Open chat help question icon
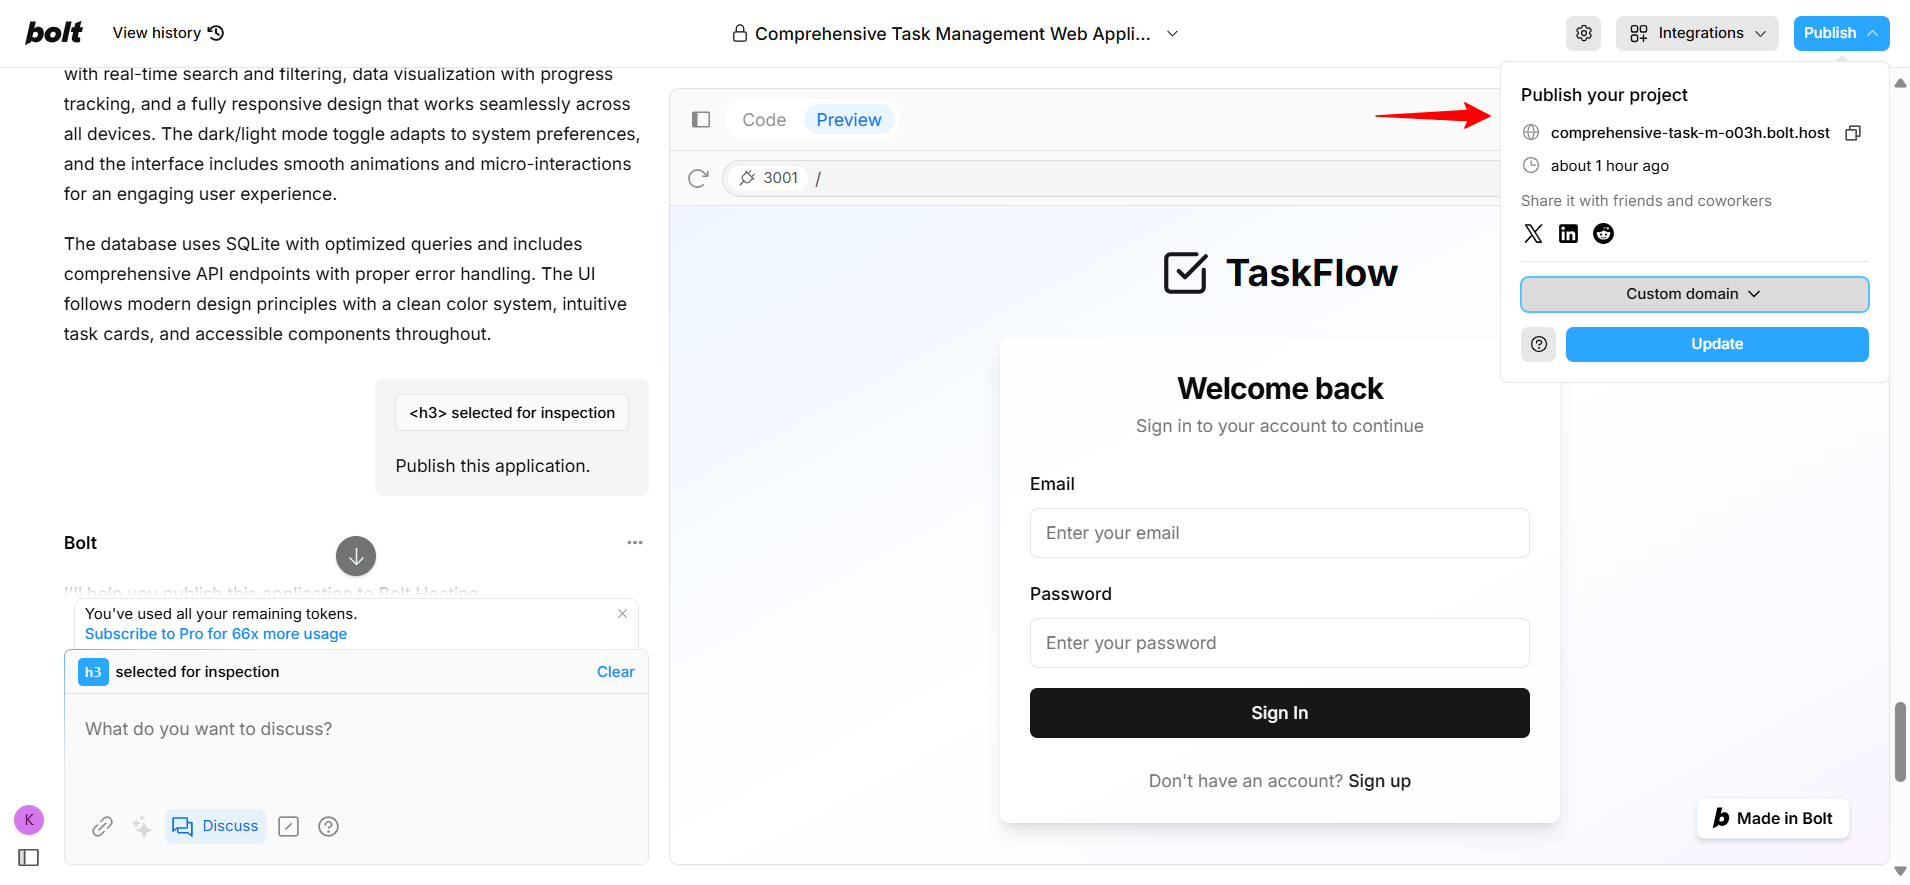 click(328, 826)
